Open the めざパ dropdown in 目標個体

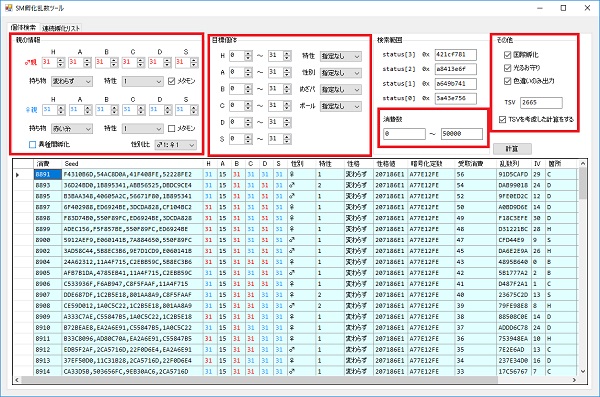[x=341, y=90]
